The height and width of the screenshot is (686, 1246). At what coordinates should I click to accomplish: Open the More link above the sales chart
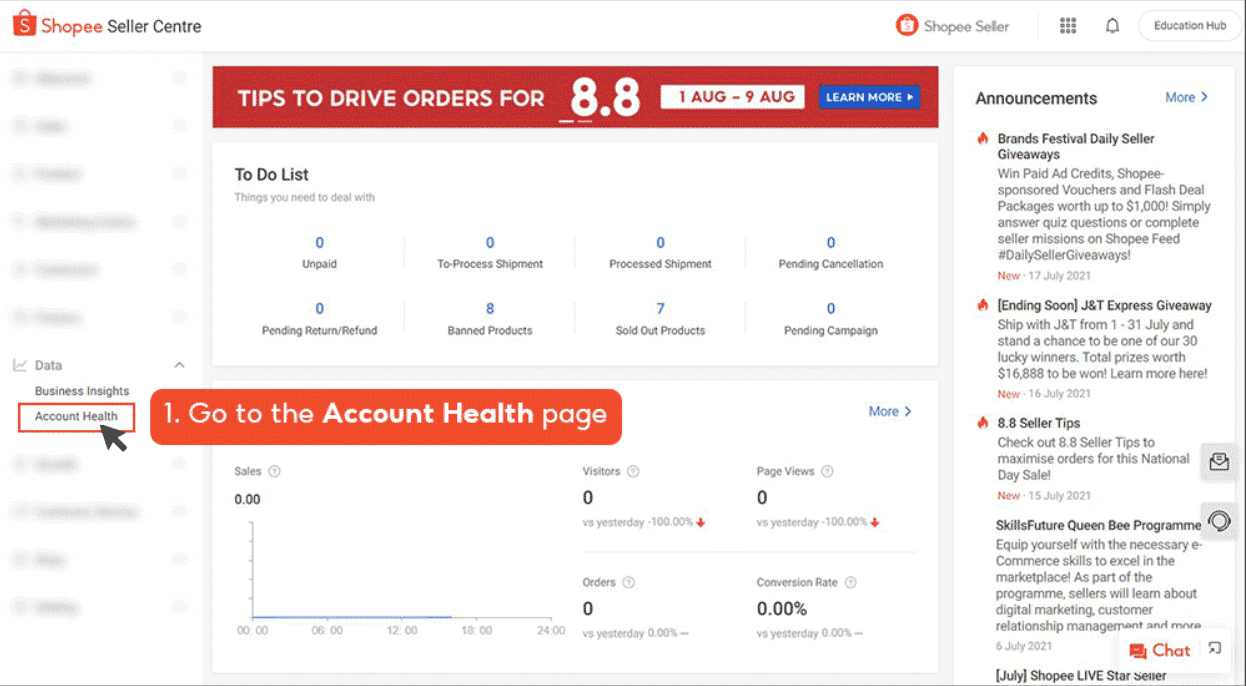coord(888,411)
